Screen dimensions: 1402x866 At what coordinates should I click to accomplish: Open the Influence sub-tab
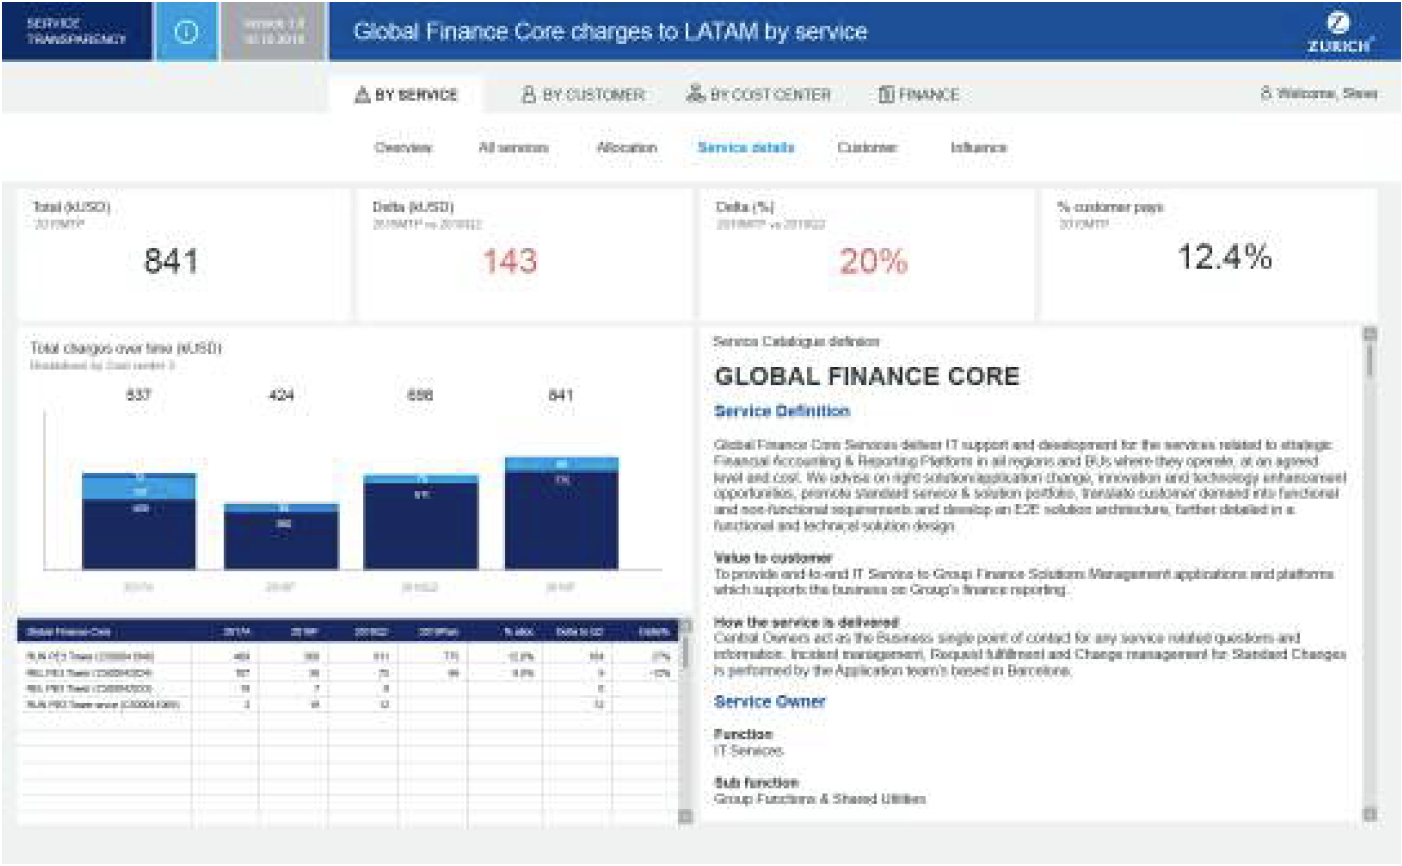978,148
